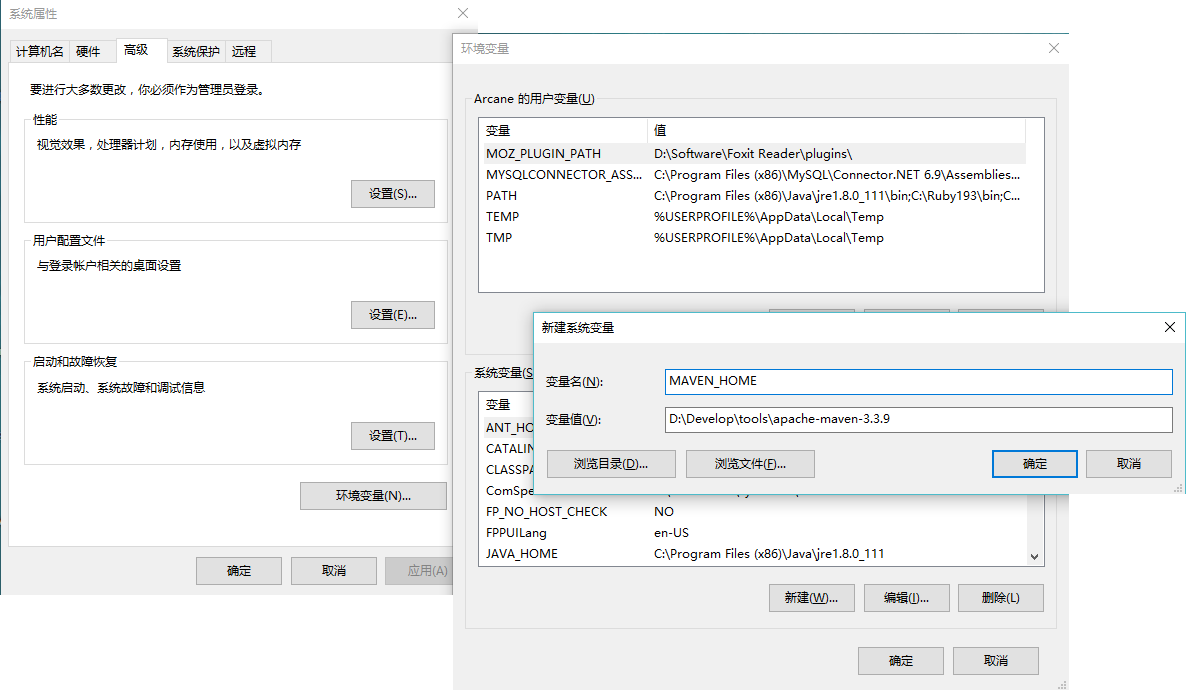This screenshot has width=1186, height=690.
Task: Click 设置(S) button under 性能
Action: point(393,194)
